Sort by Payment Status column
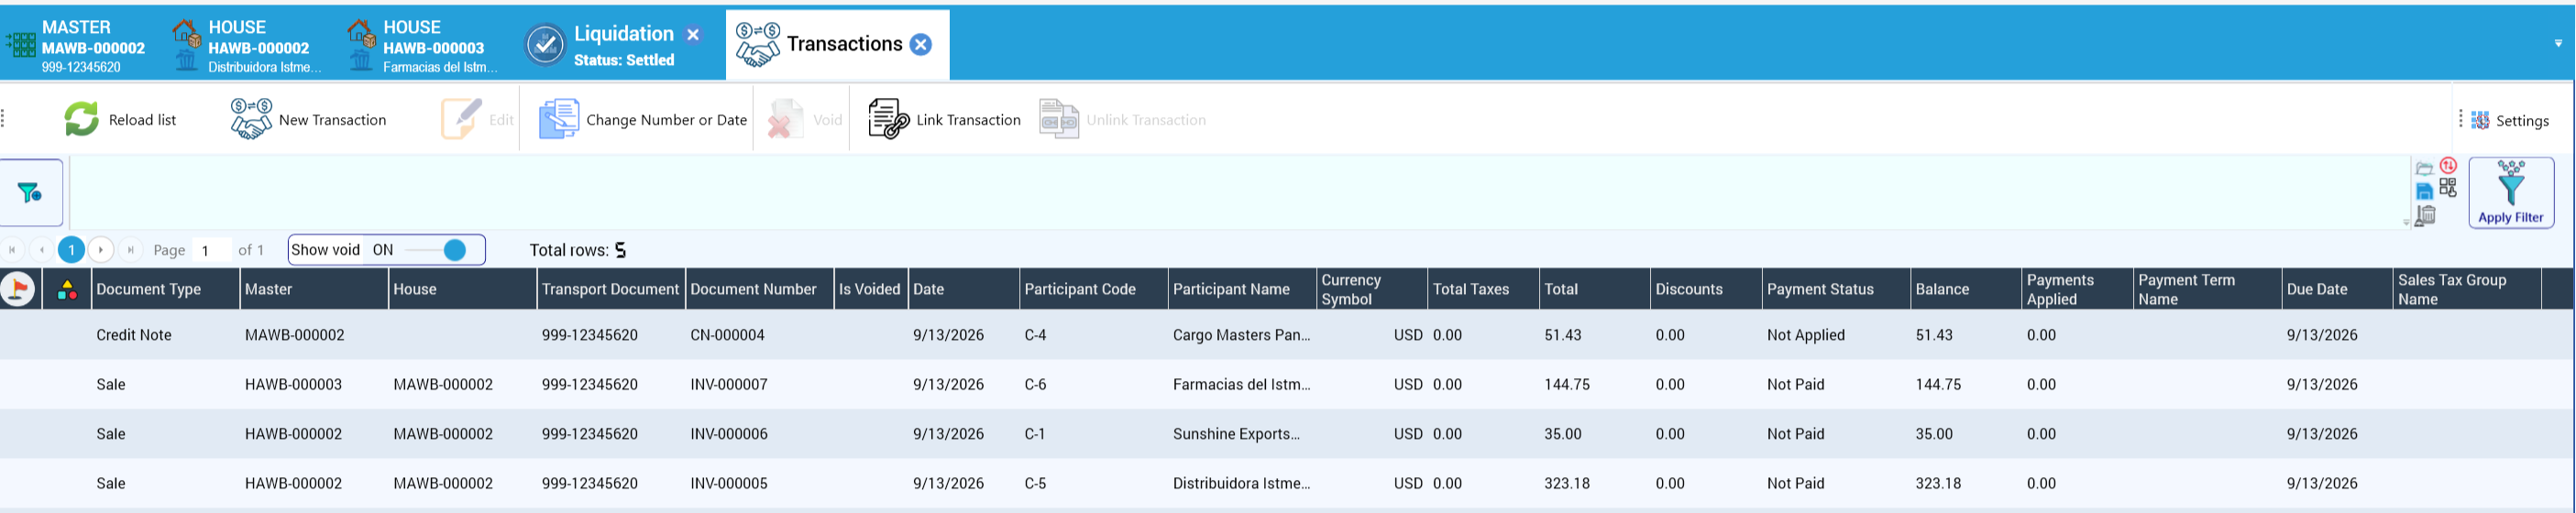The image size is (2576, 513). [x=1836, y=289]
